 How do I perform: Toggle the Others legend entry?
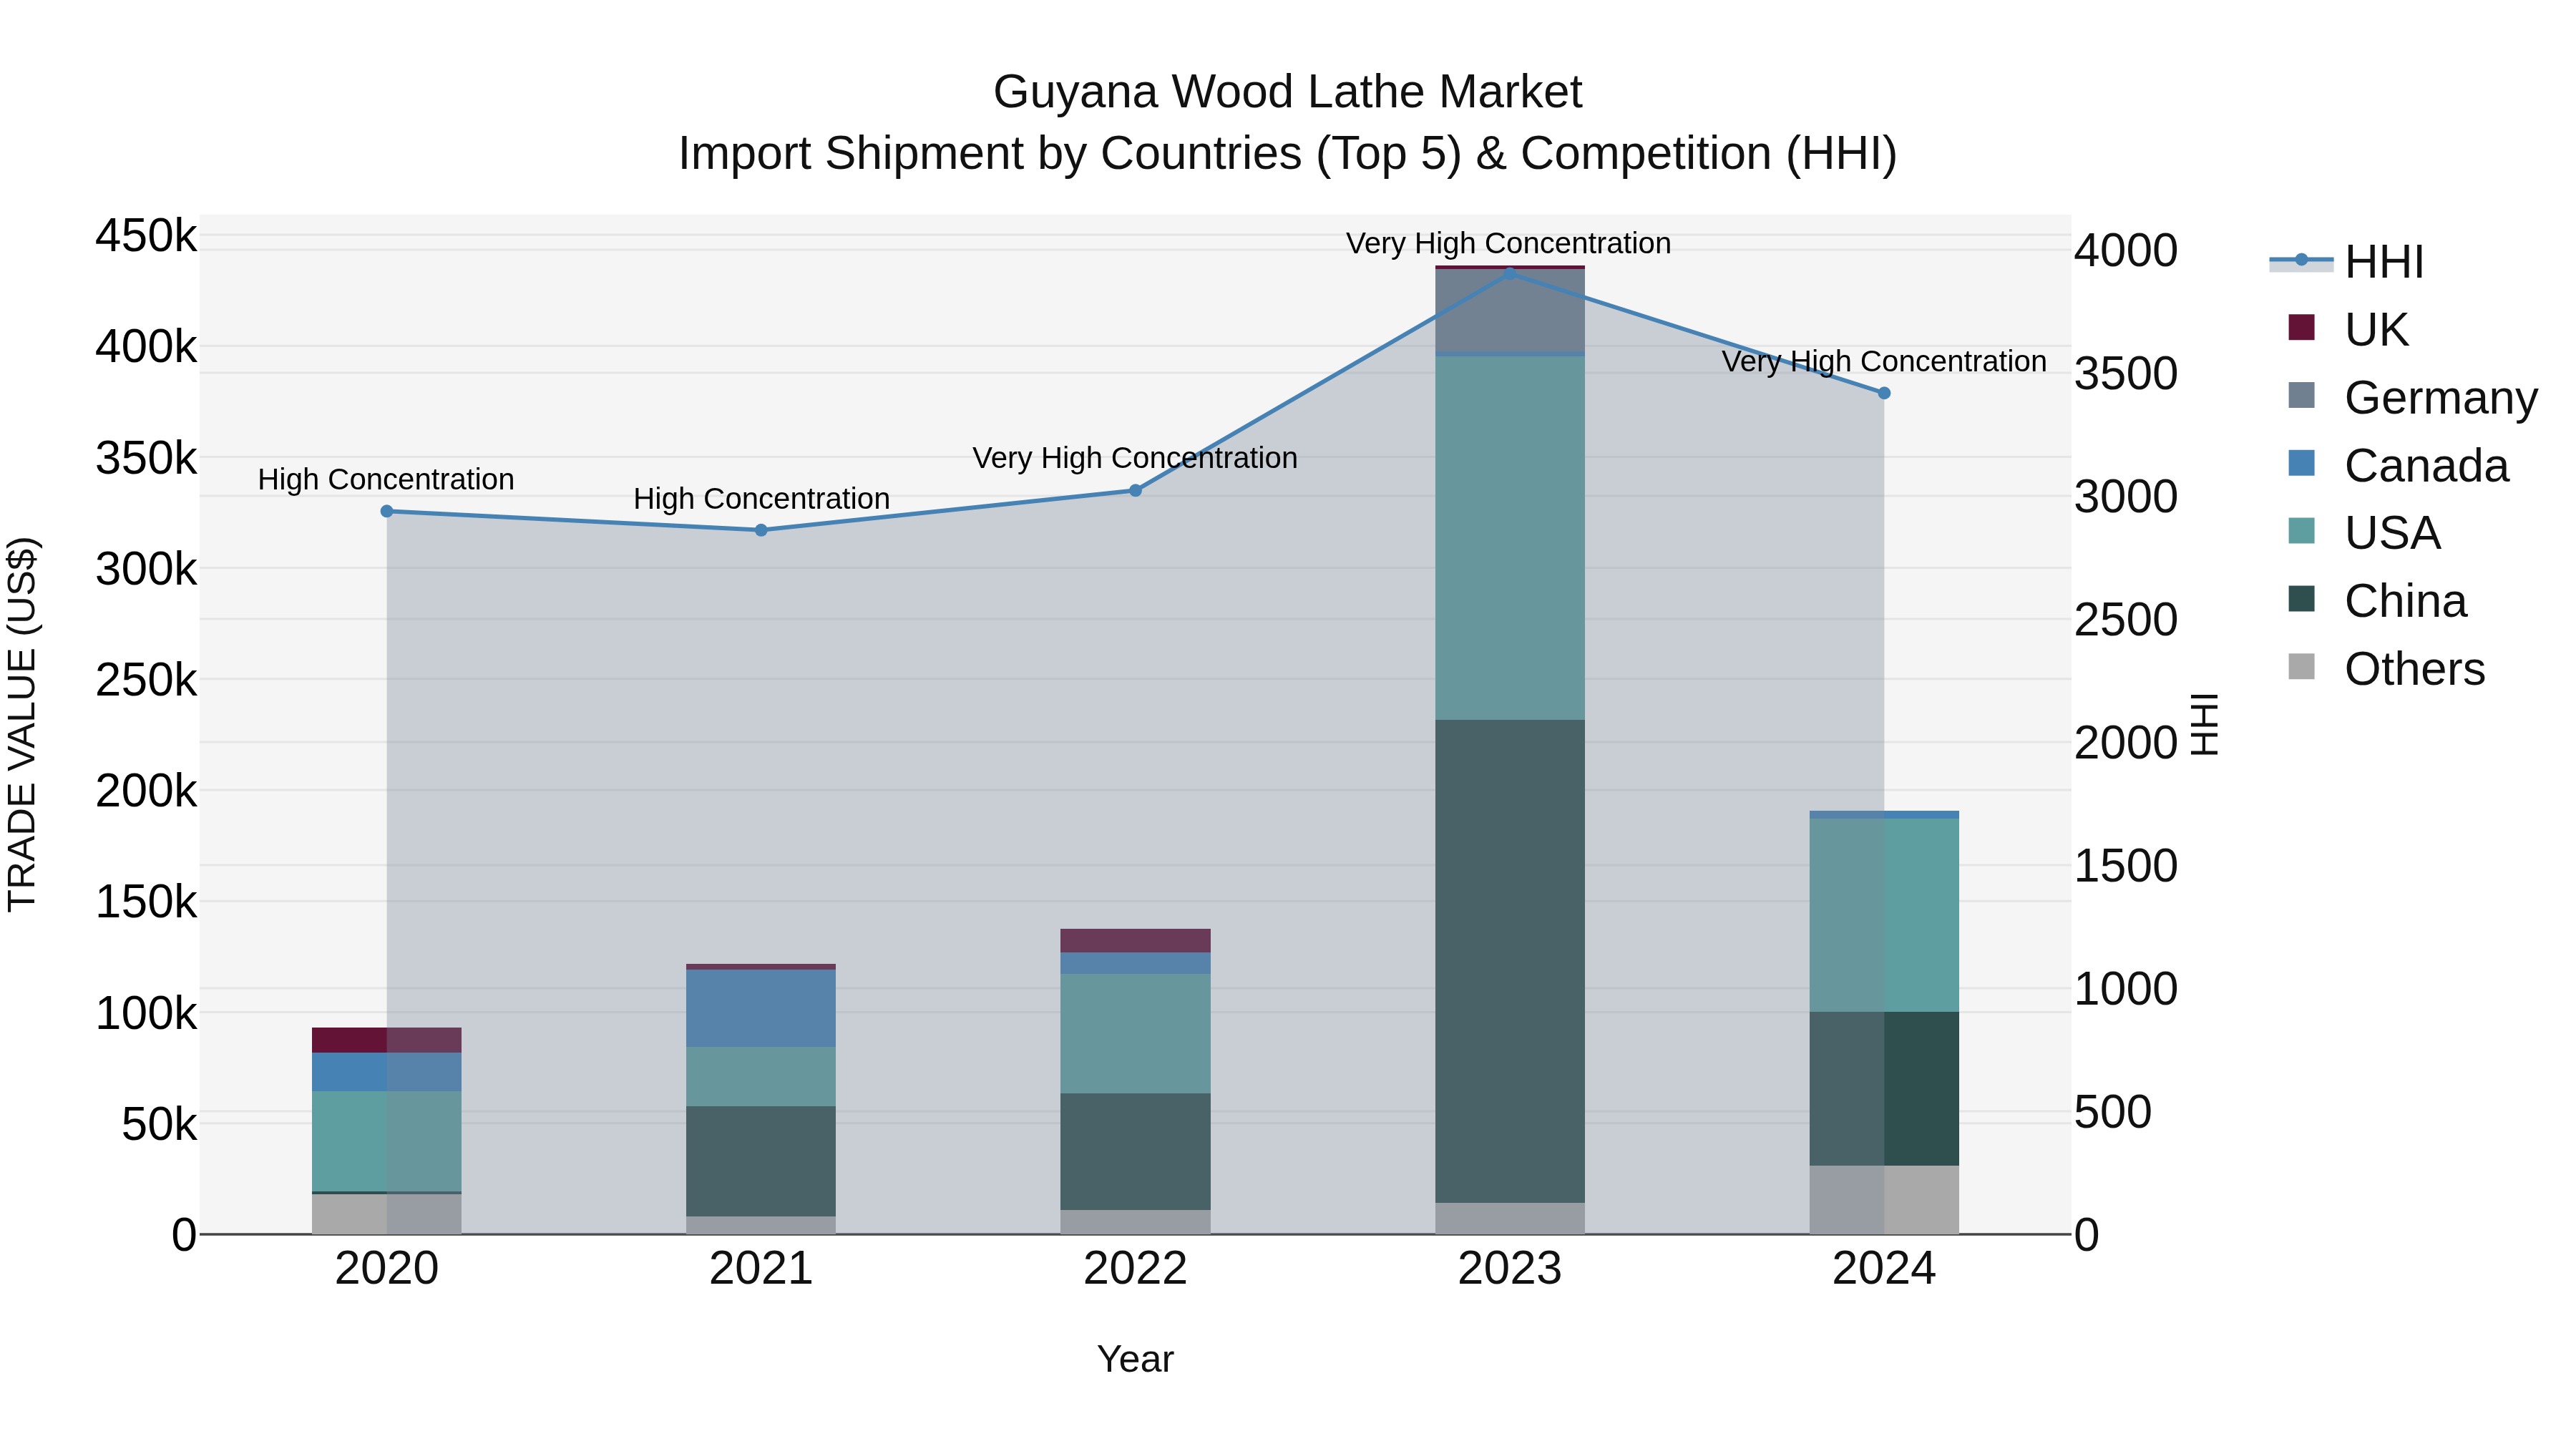point(2386,669)
